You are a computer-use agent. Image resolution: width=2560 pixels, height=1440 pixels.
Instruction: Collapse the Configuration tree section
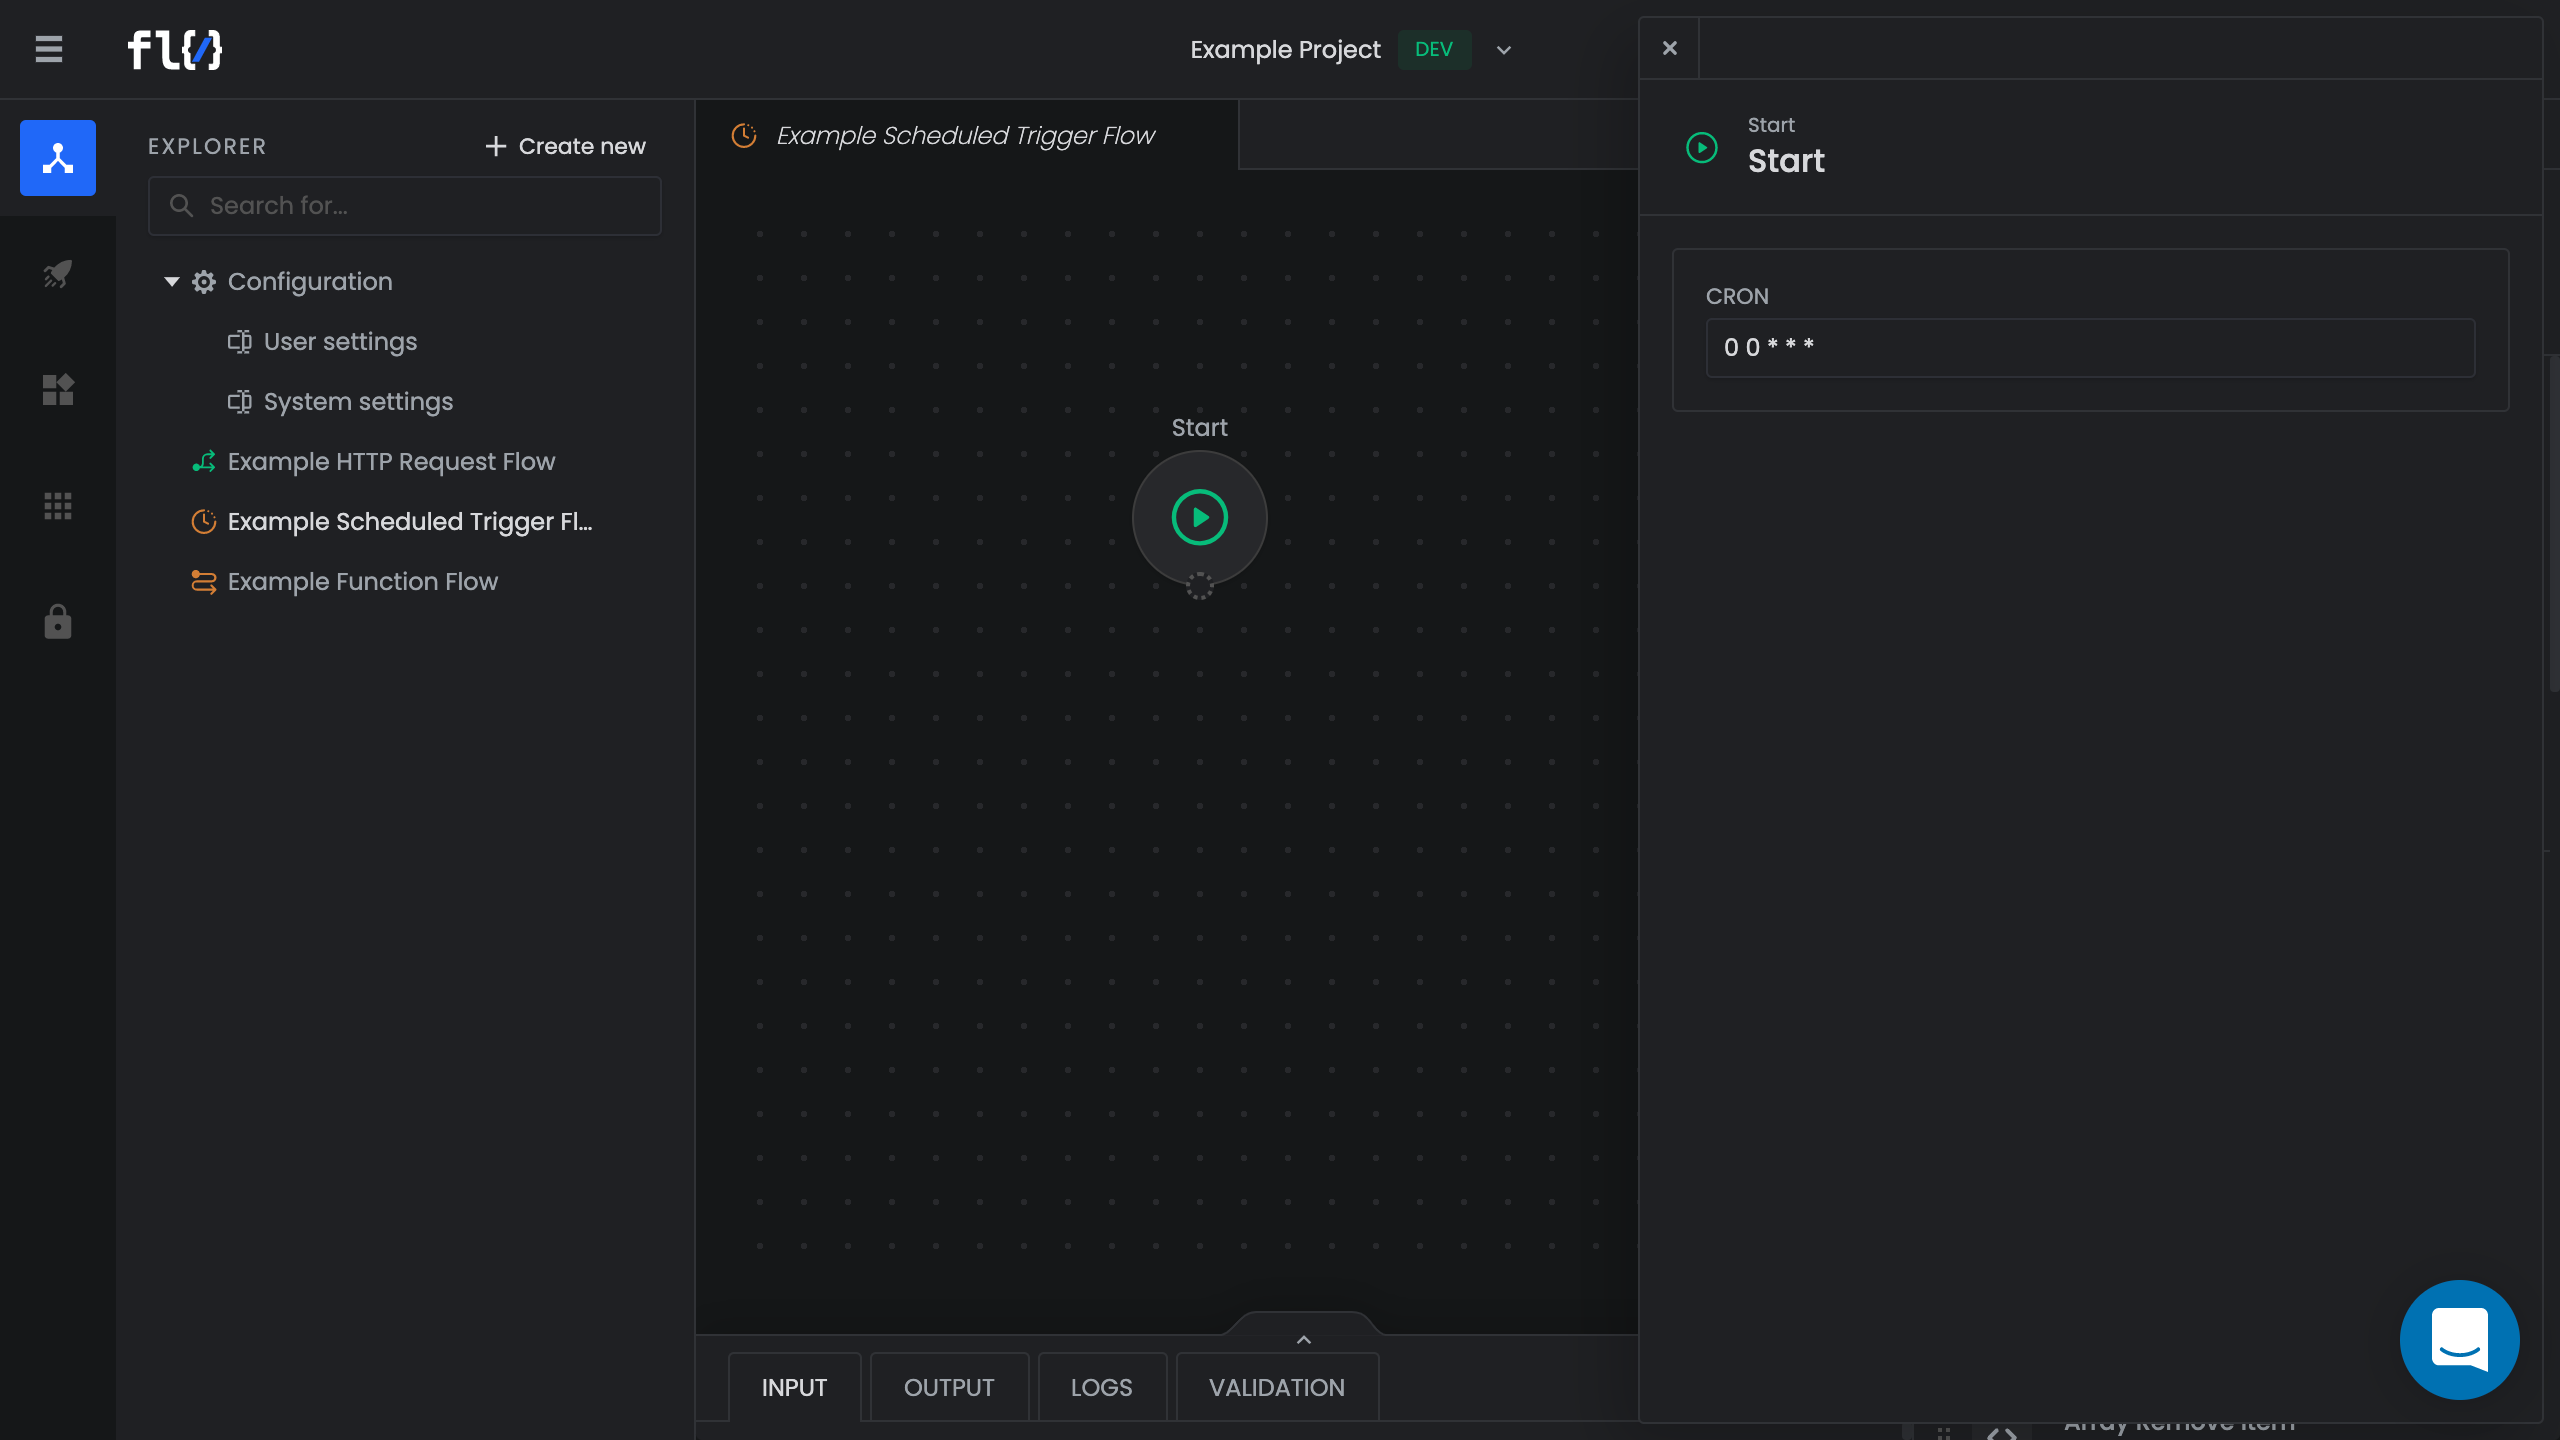[x=172, y=282]
